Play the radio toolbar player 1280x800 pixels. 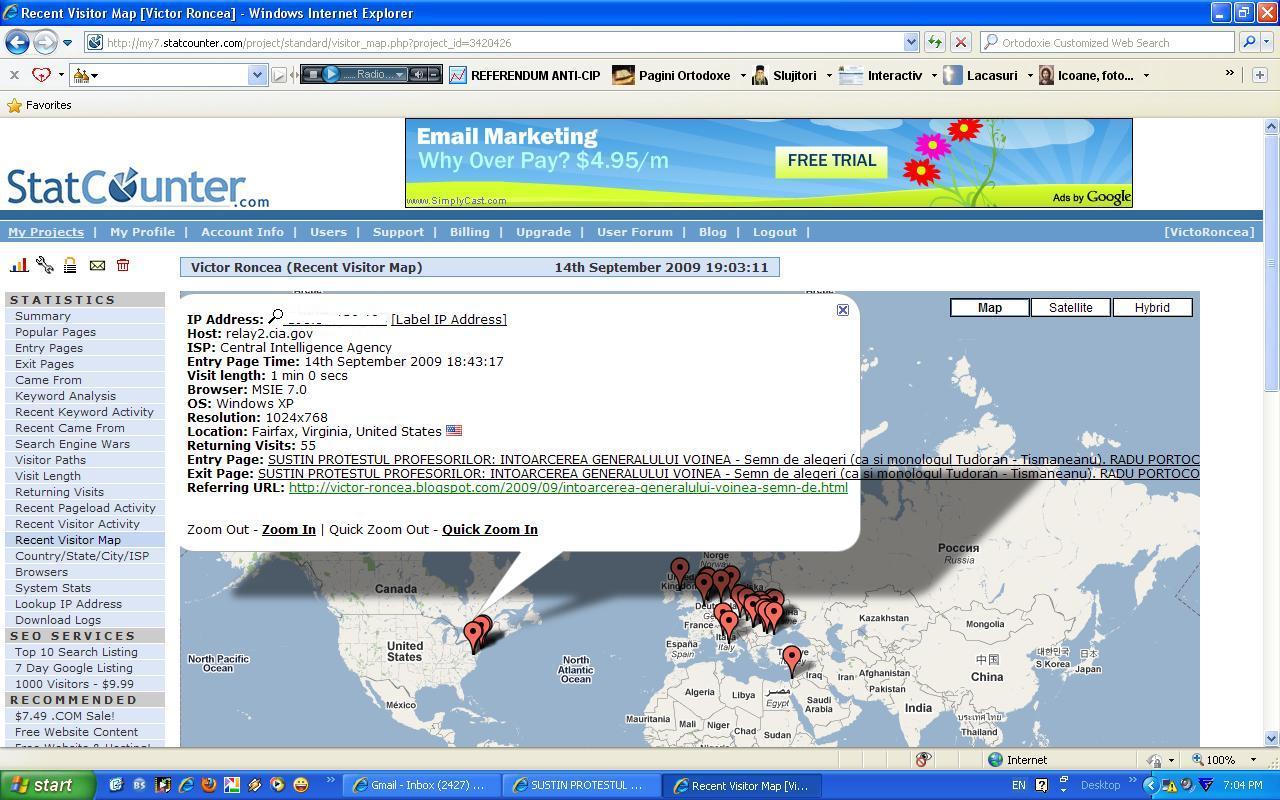coord(332,74)
